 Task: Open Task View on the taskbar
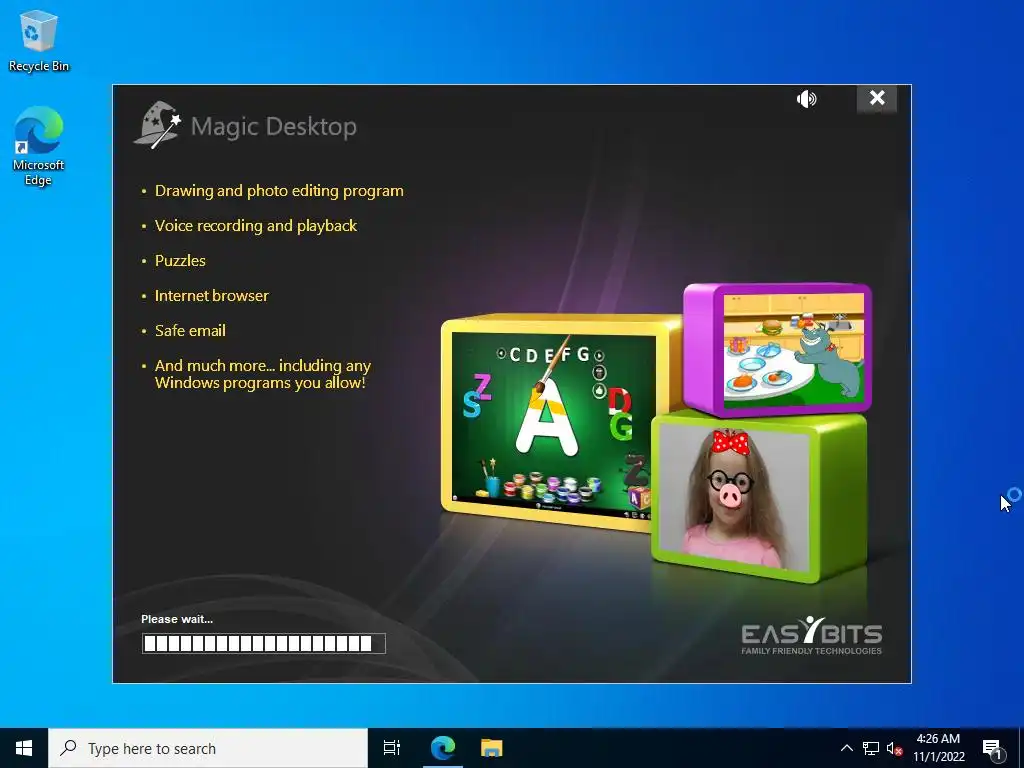pos(392,748)
